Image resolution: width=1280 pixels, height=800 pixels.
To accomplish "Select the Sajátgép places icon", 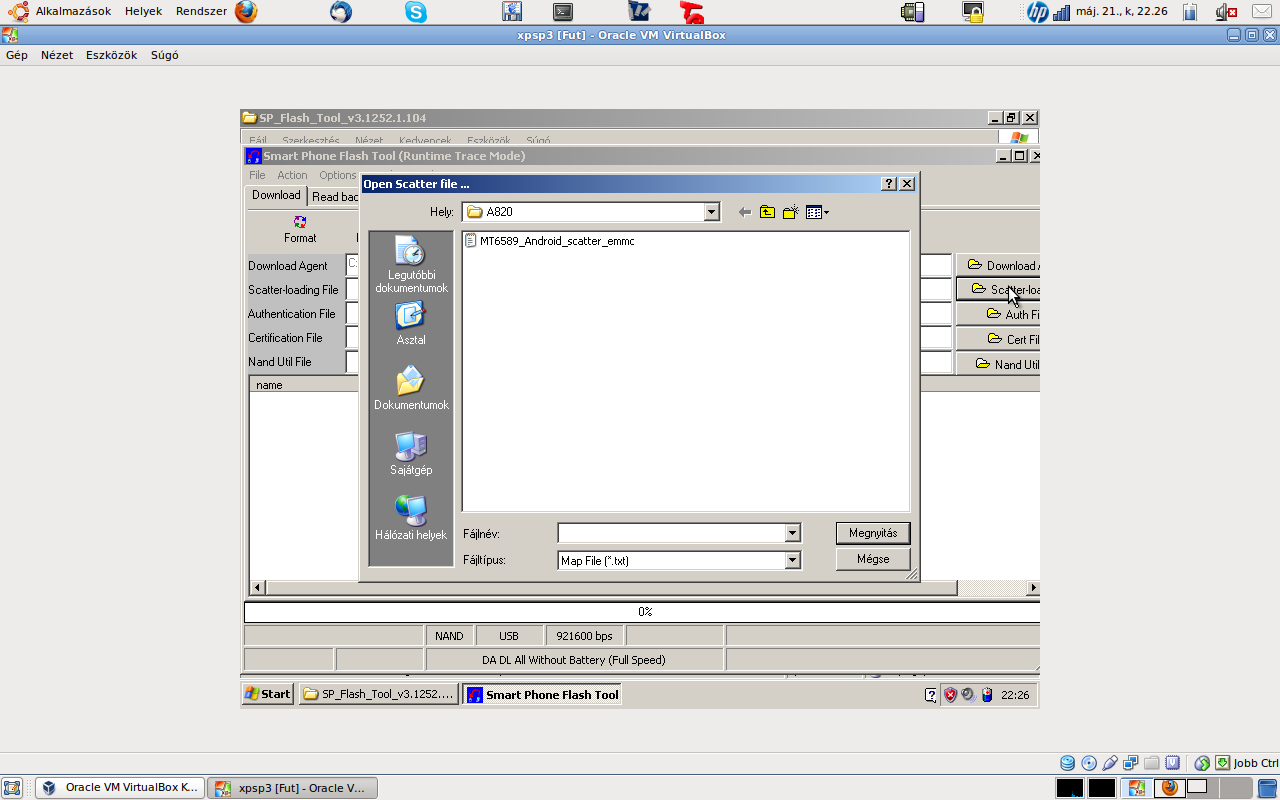I will point(411,454).
